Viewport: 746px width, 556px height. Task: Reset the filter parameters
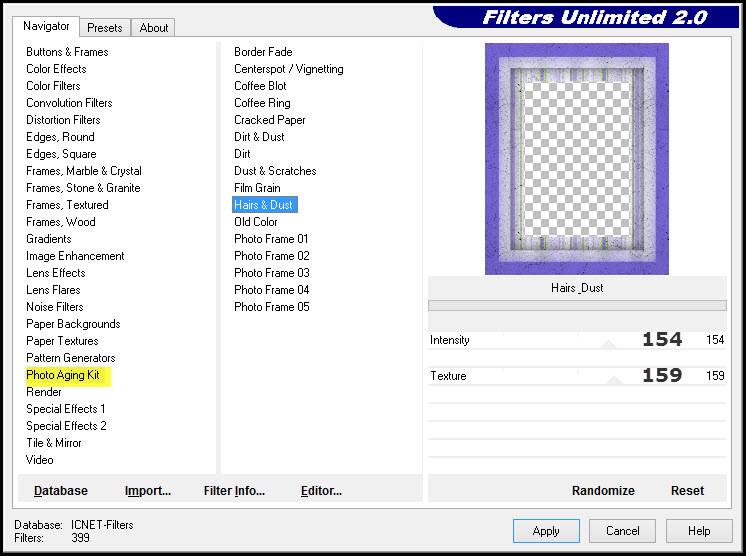coord(687,490)
